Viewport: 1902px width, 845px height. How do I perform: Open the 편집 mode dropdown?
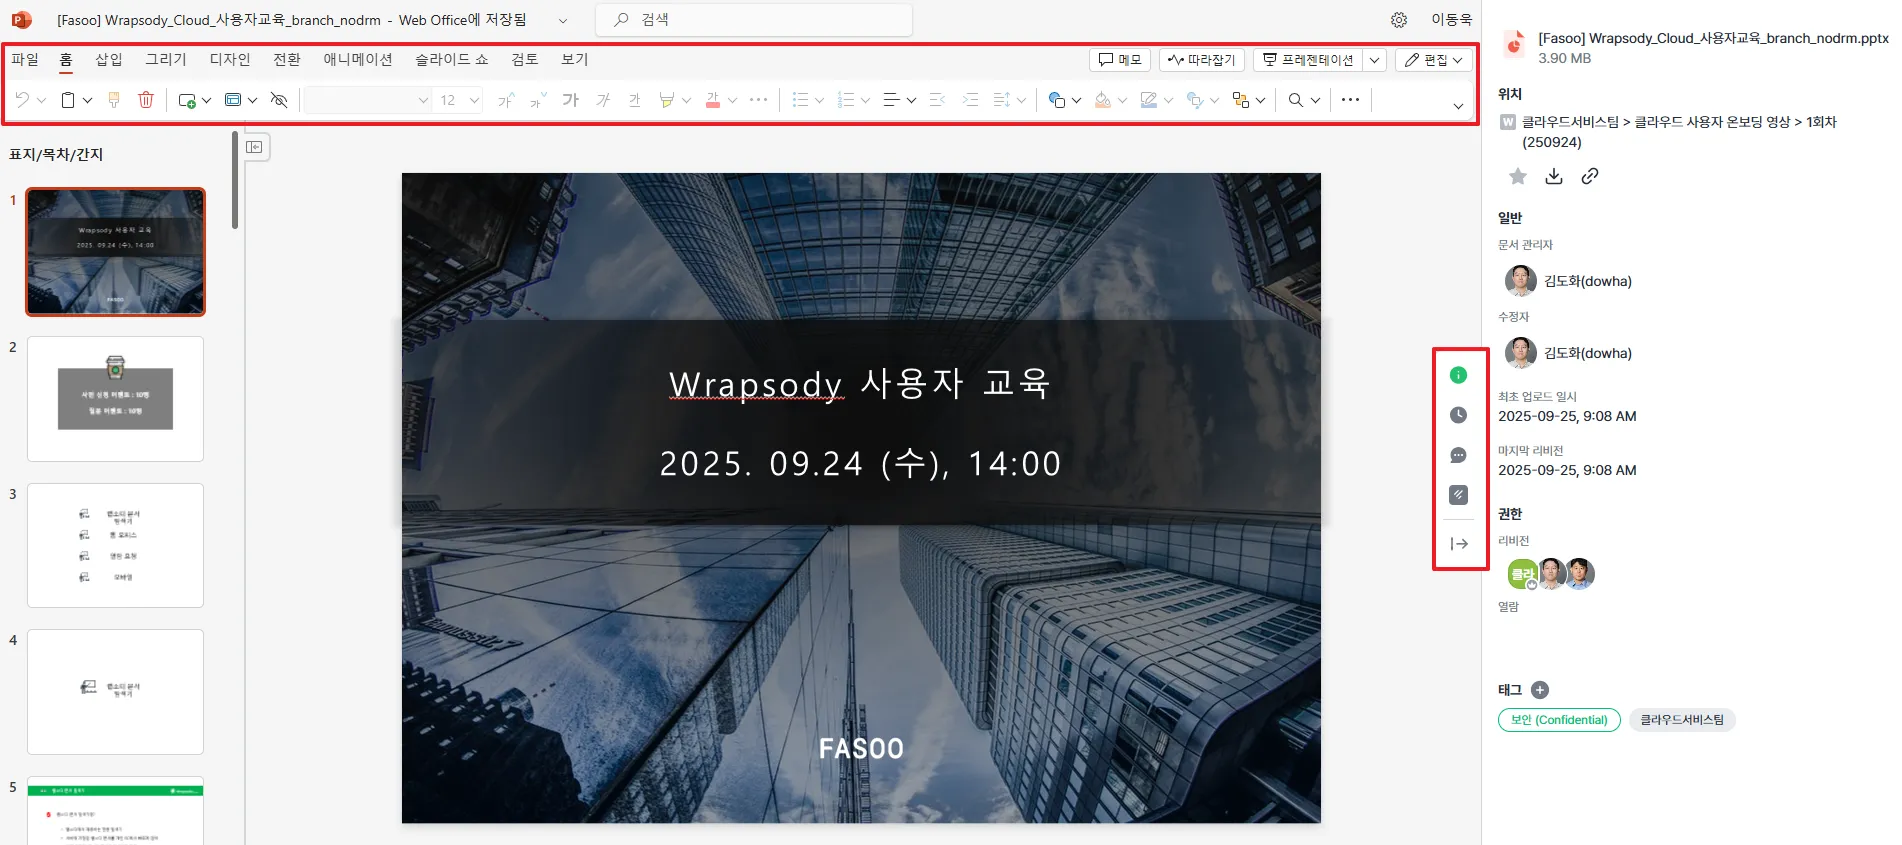pos(1434,60)
